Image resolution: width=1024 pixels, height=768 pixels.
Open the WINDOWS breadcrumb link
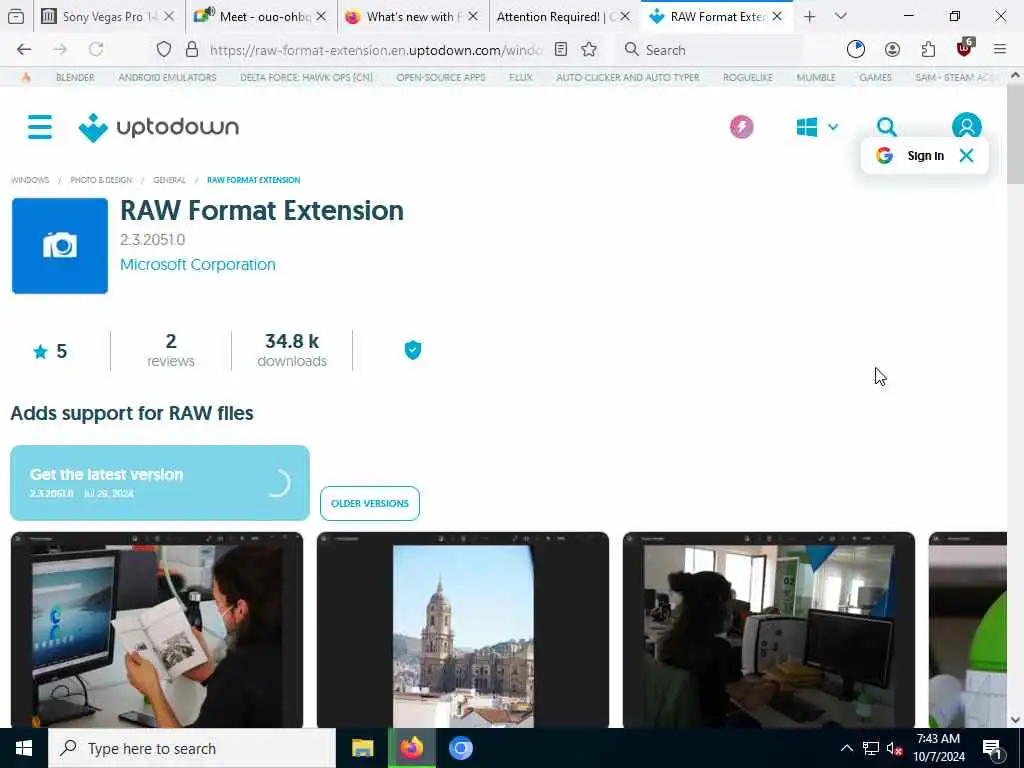click(x=30, y=180)
